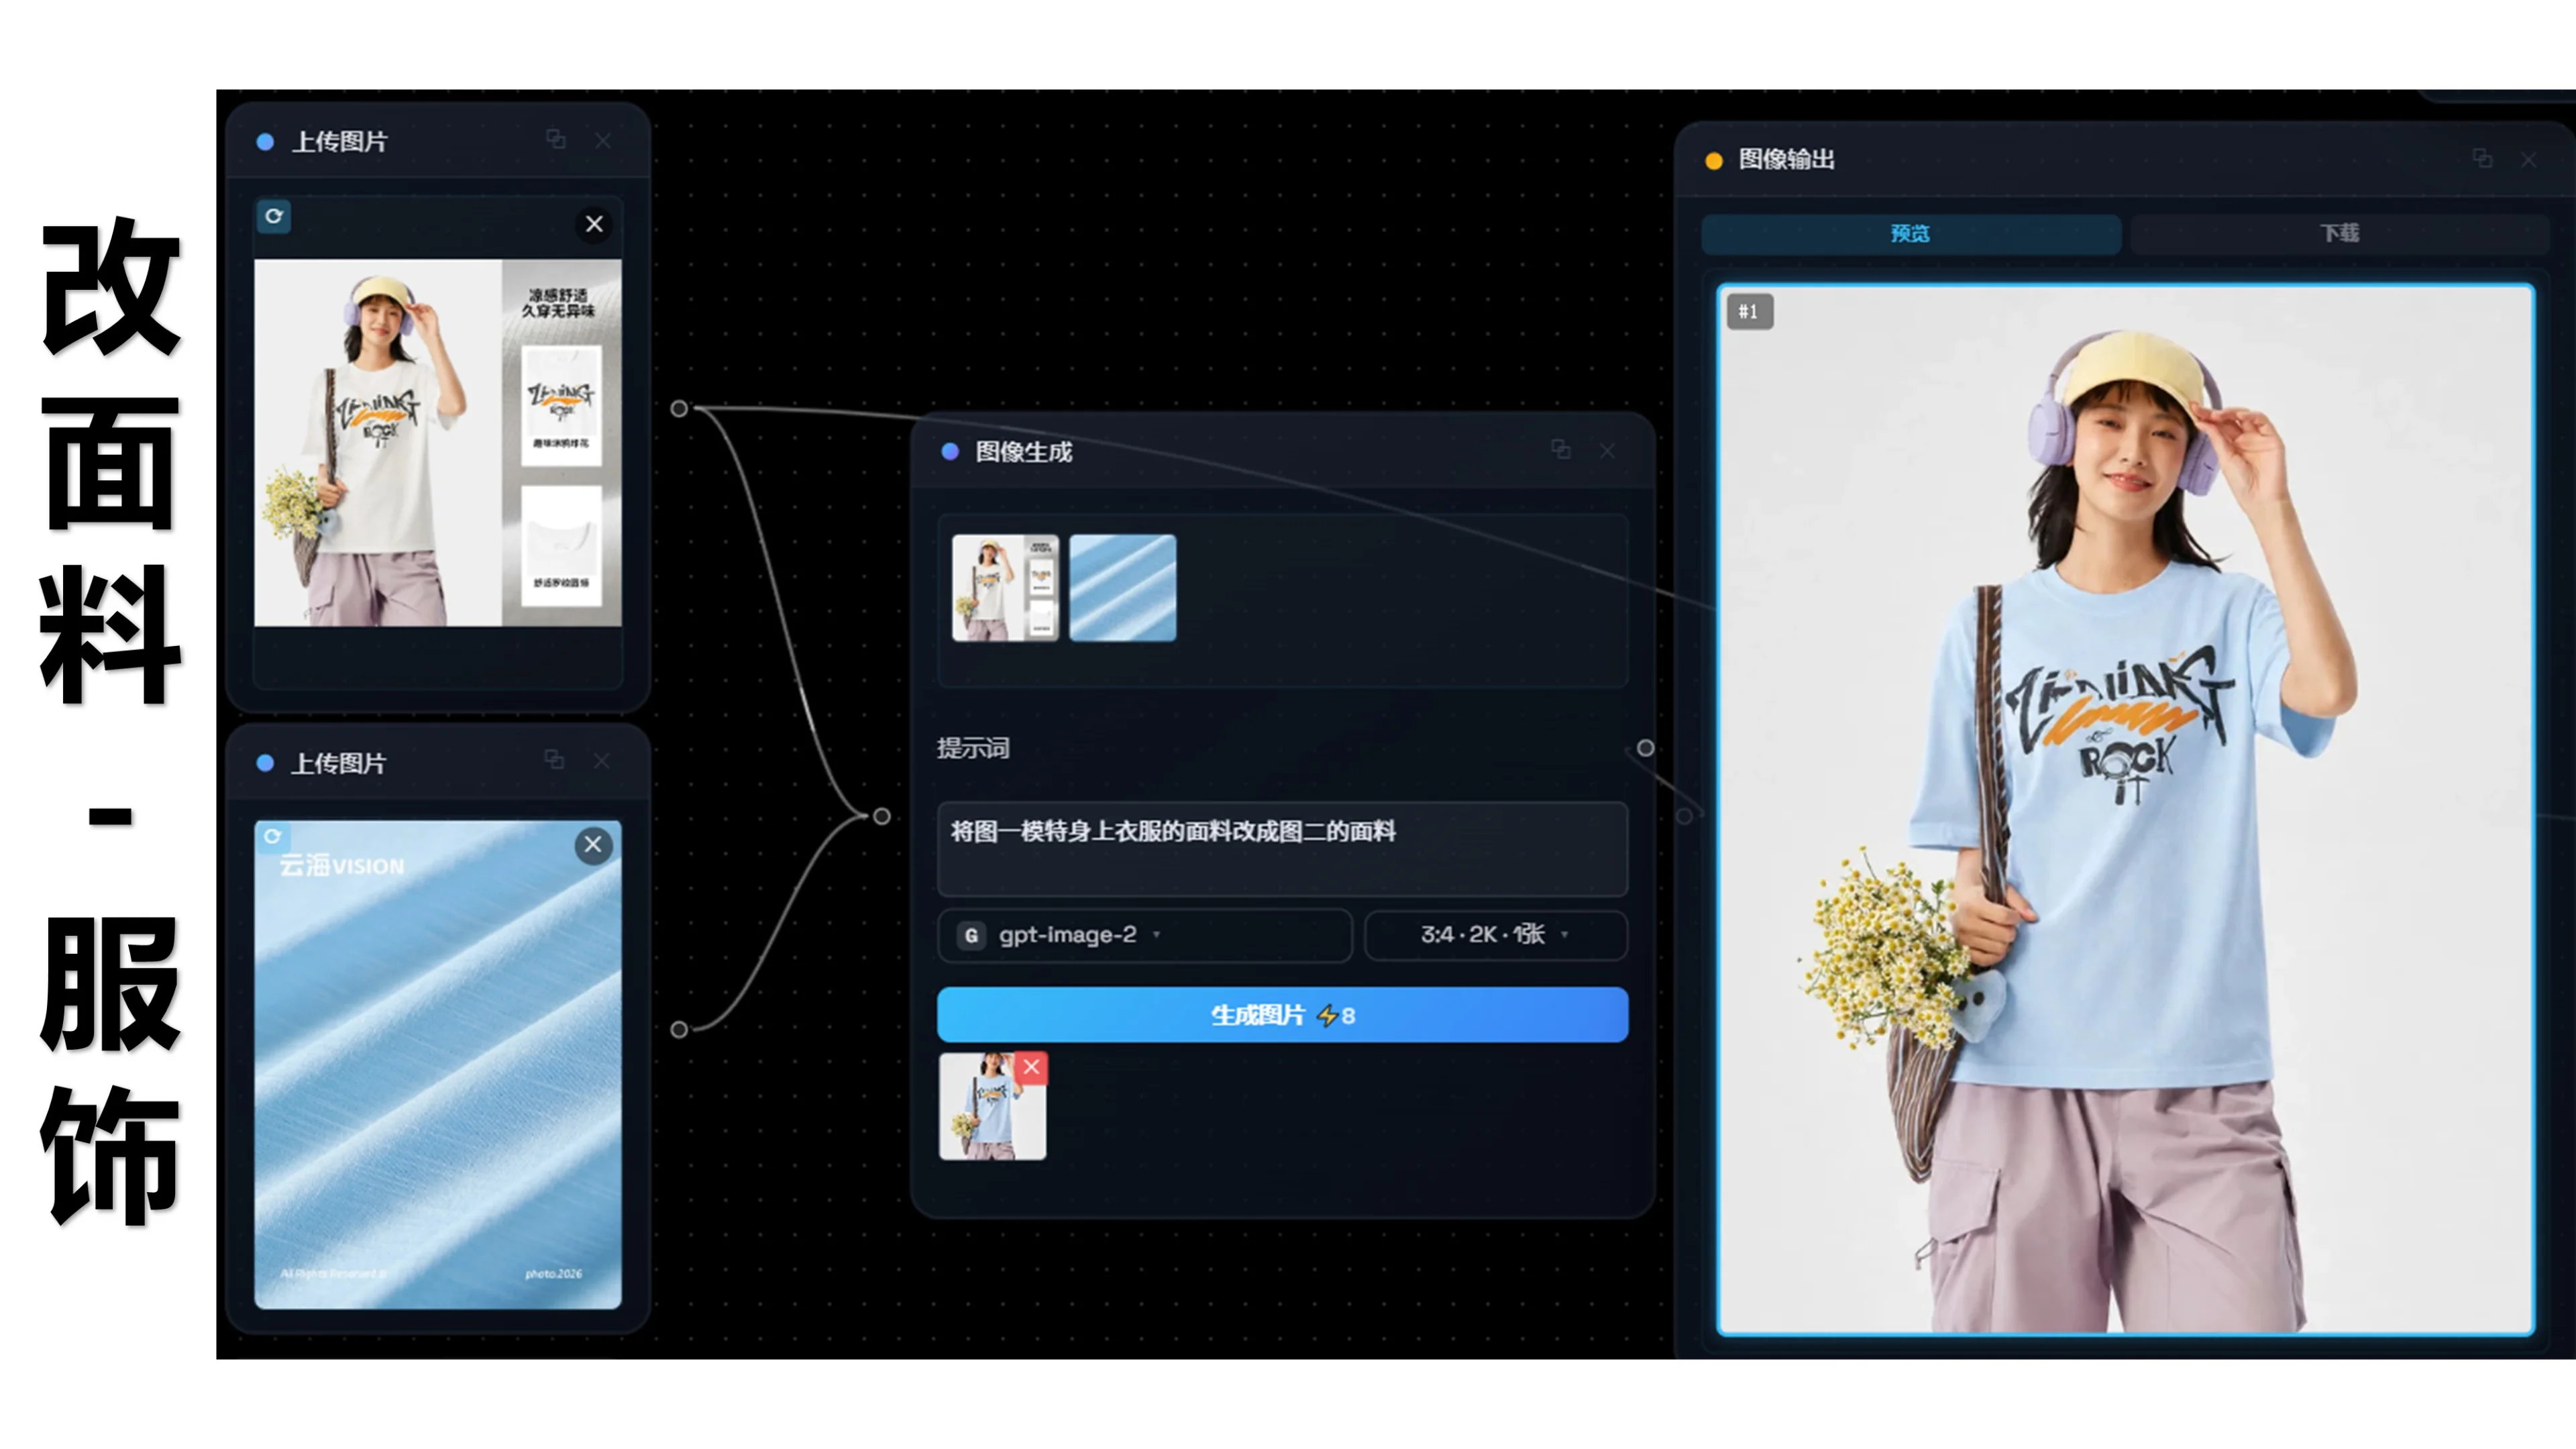This screenshot has width=2576, height=1449.
Task: Delete generated result thumbnail with red X
Action: point(1031,1067)
